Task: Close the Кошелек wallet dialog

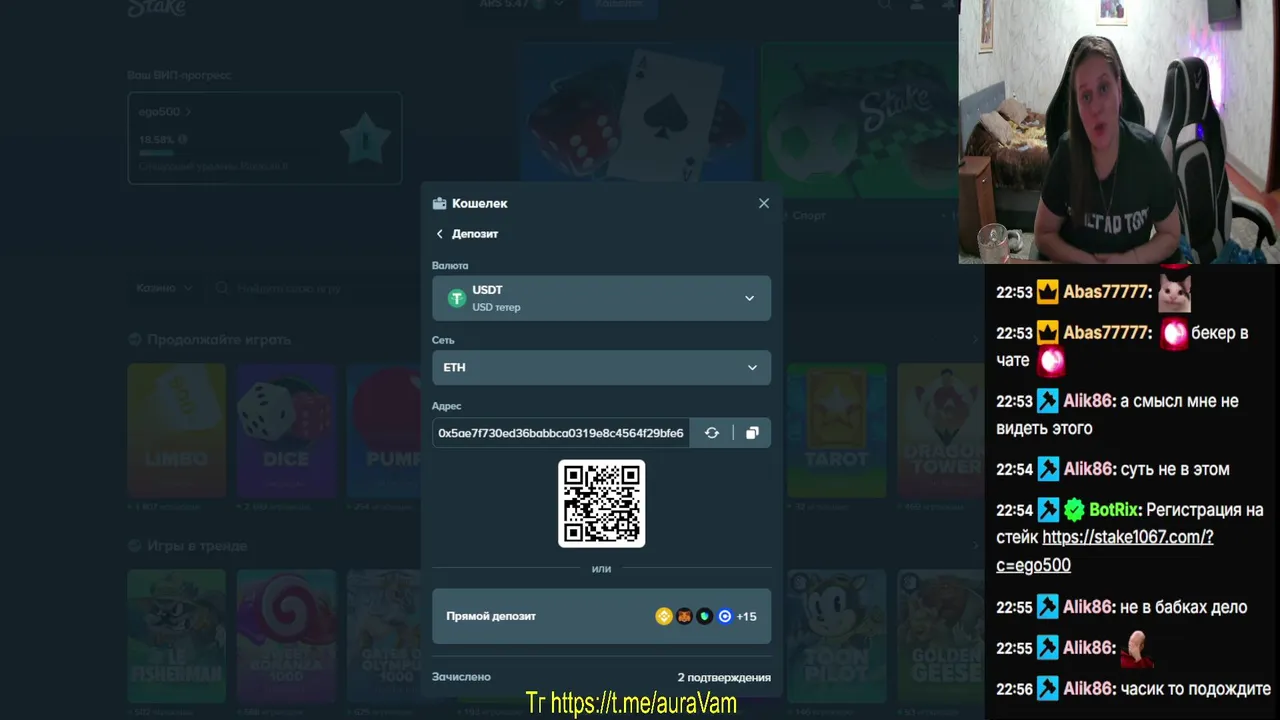Action: (764, 203)
